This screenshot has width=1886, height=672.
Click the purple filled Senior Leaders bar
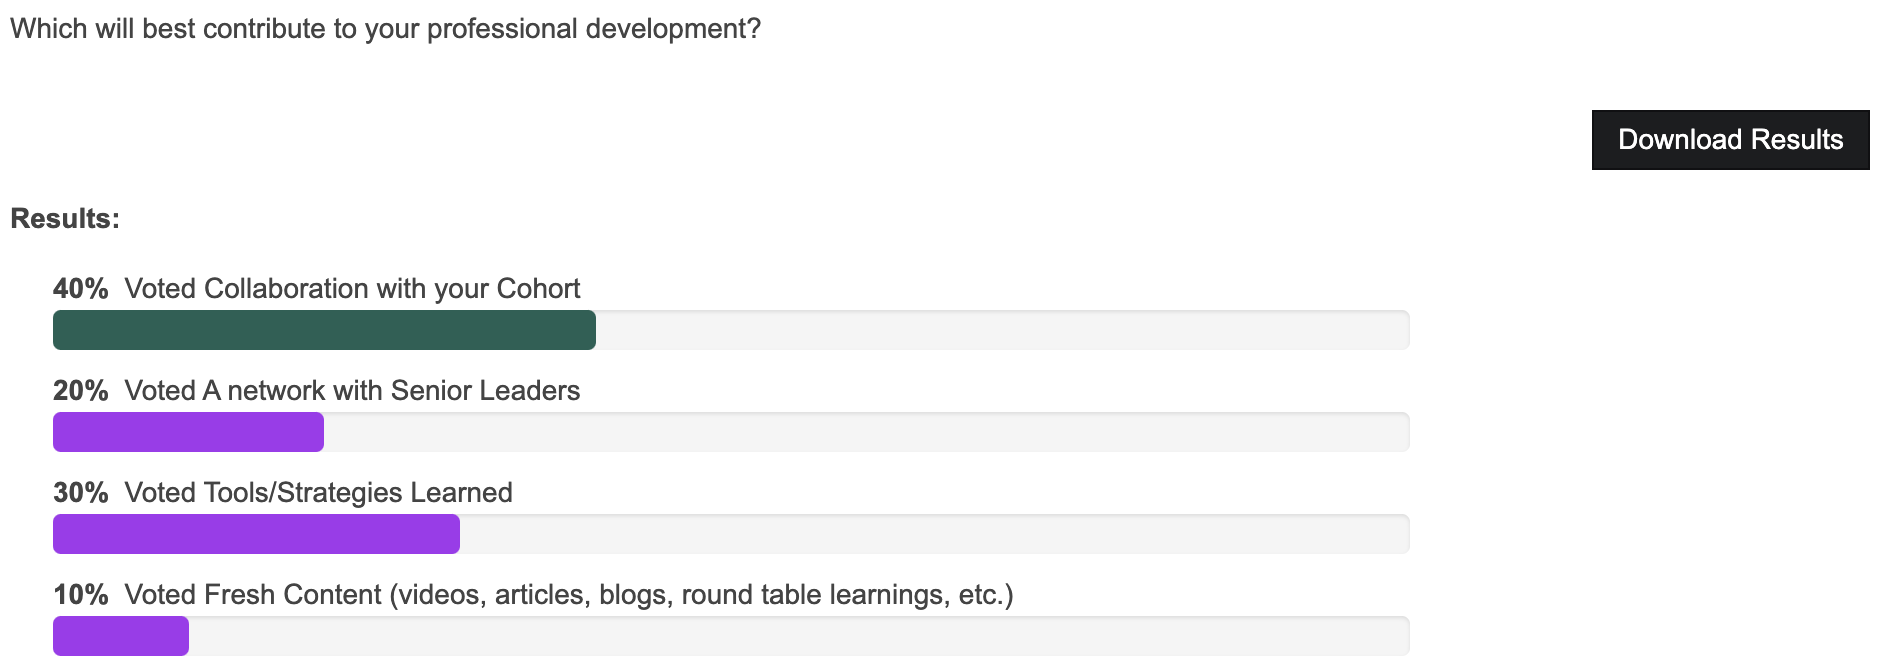point(188,432)
